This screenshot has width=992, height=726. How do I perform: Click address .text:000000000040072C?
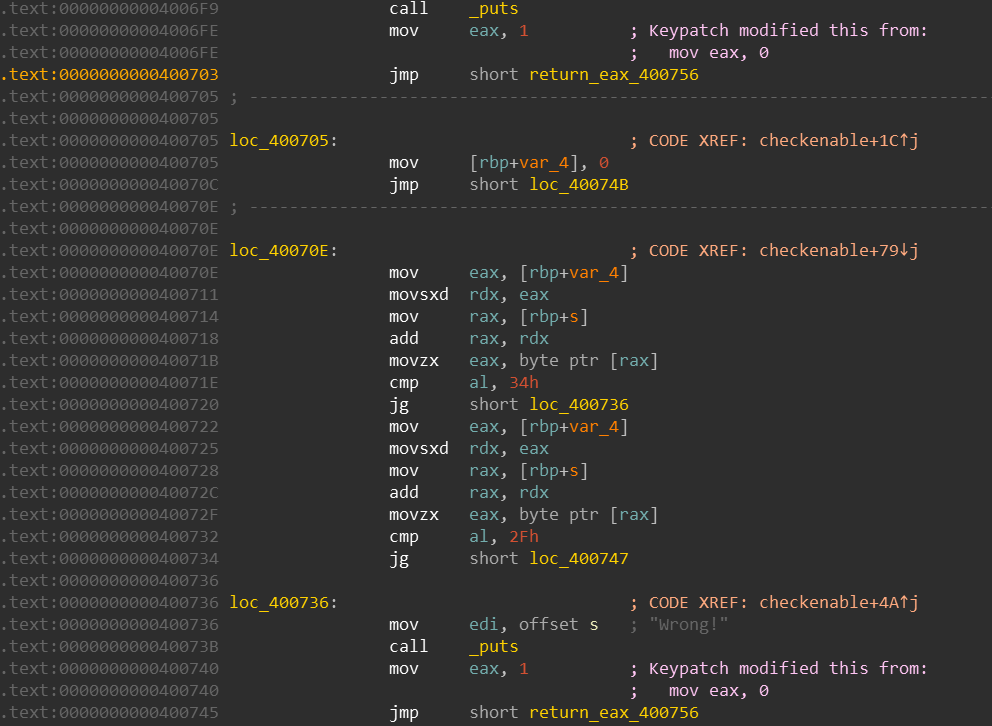coord(110,493)
